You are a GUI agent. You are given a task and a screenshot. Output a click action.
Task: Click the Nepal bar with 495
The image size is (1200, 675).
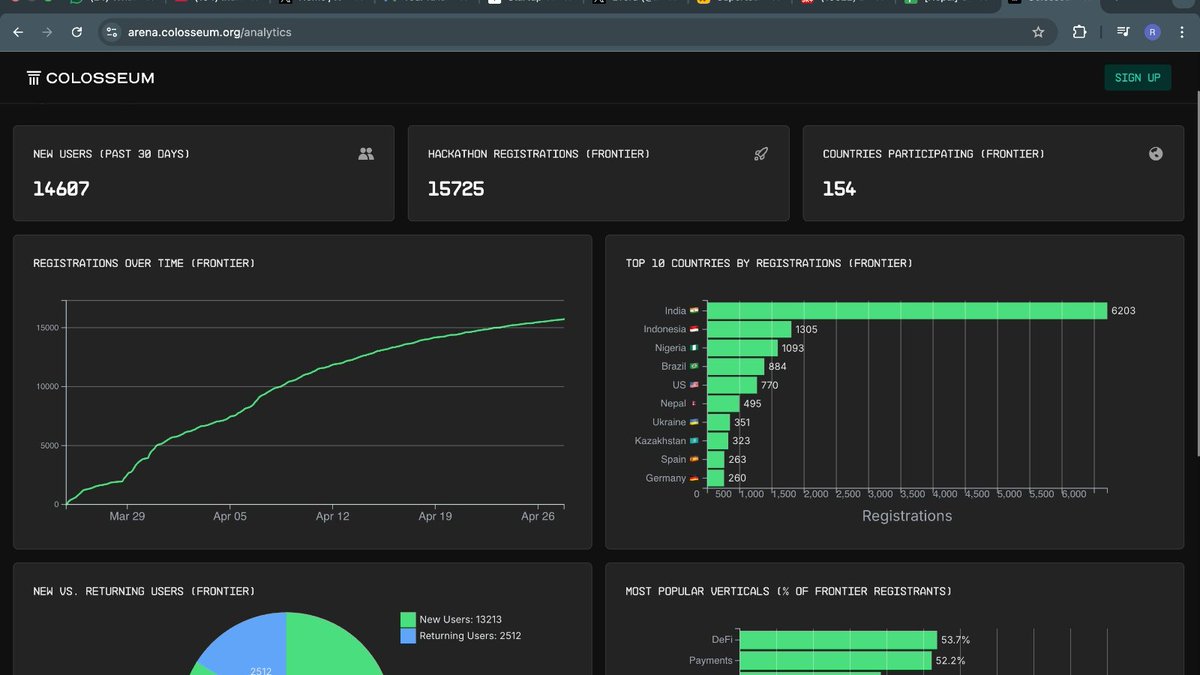coord(722,403)
